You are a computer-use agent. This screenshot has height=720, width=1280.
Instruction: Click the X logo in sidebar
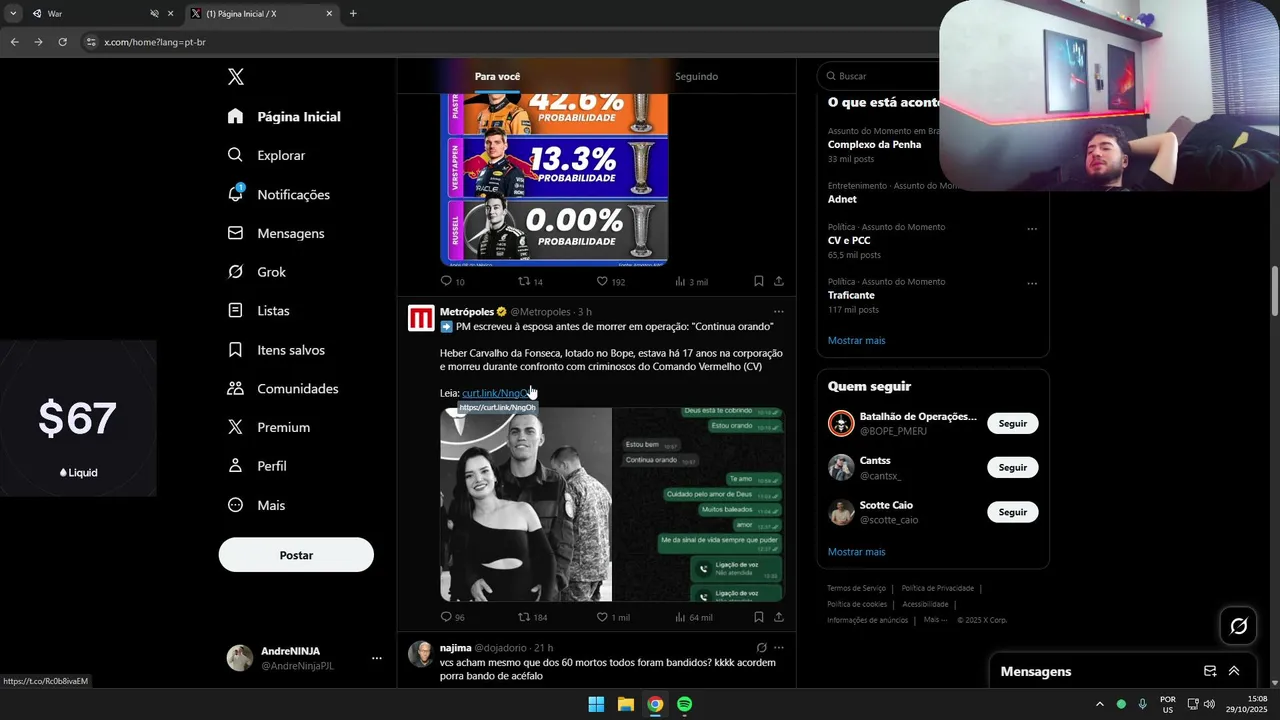click(236, 77)
